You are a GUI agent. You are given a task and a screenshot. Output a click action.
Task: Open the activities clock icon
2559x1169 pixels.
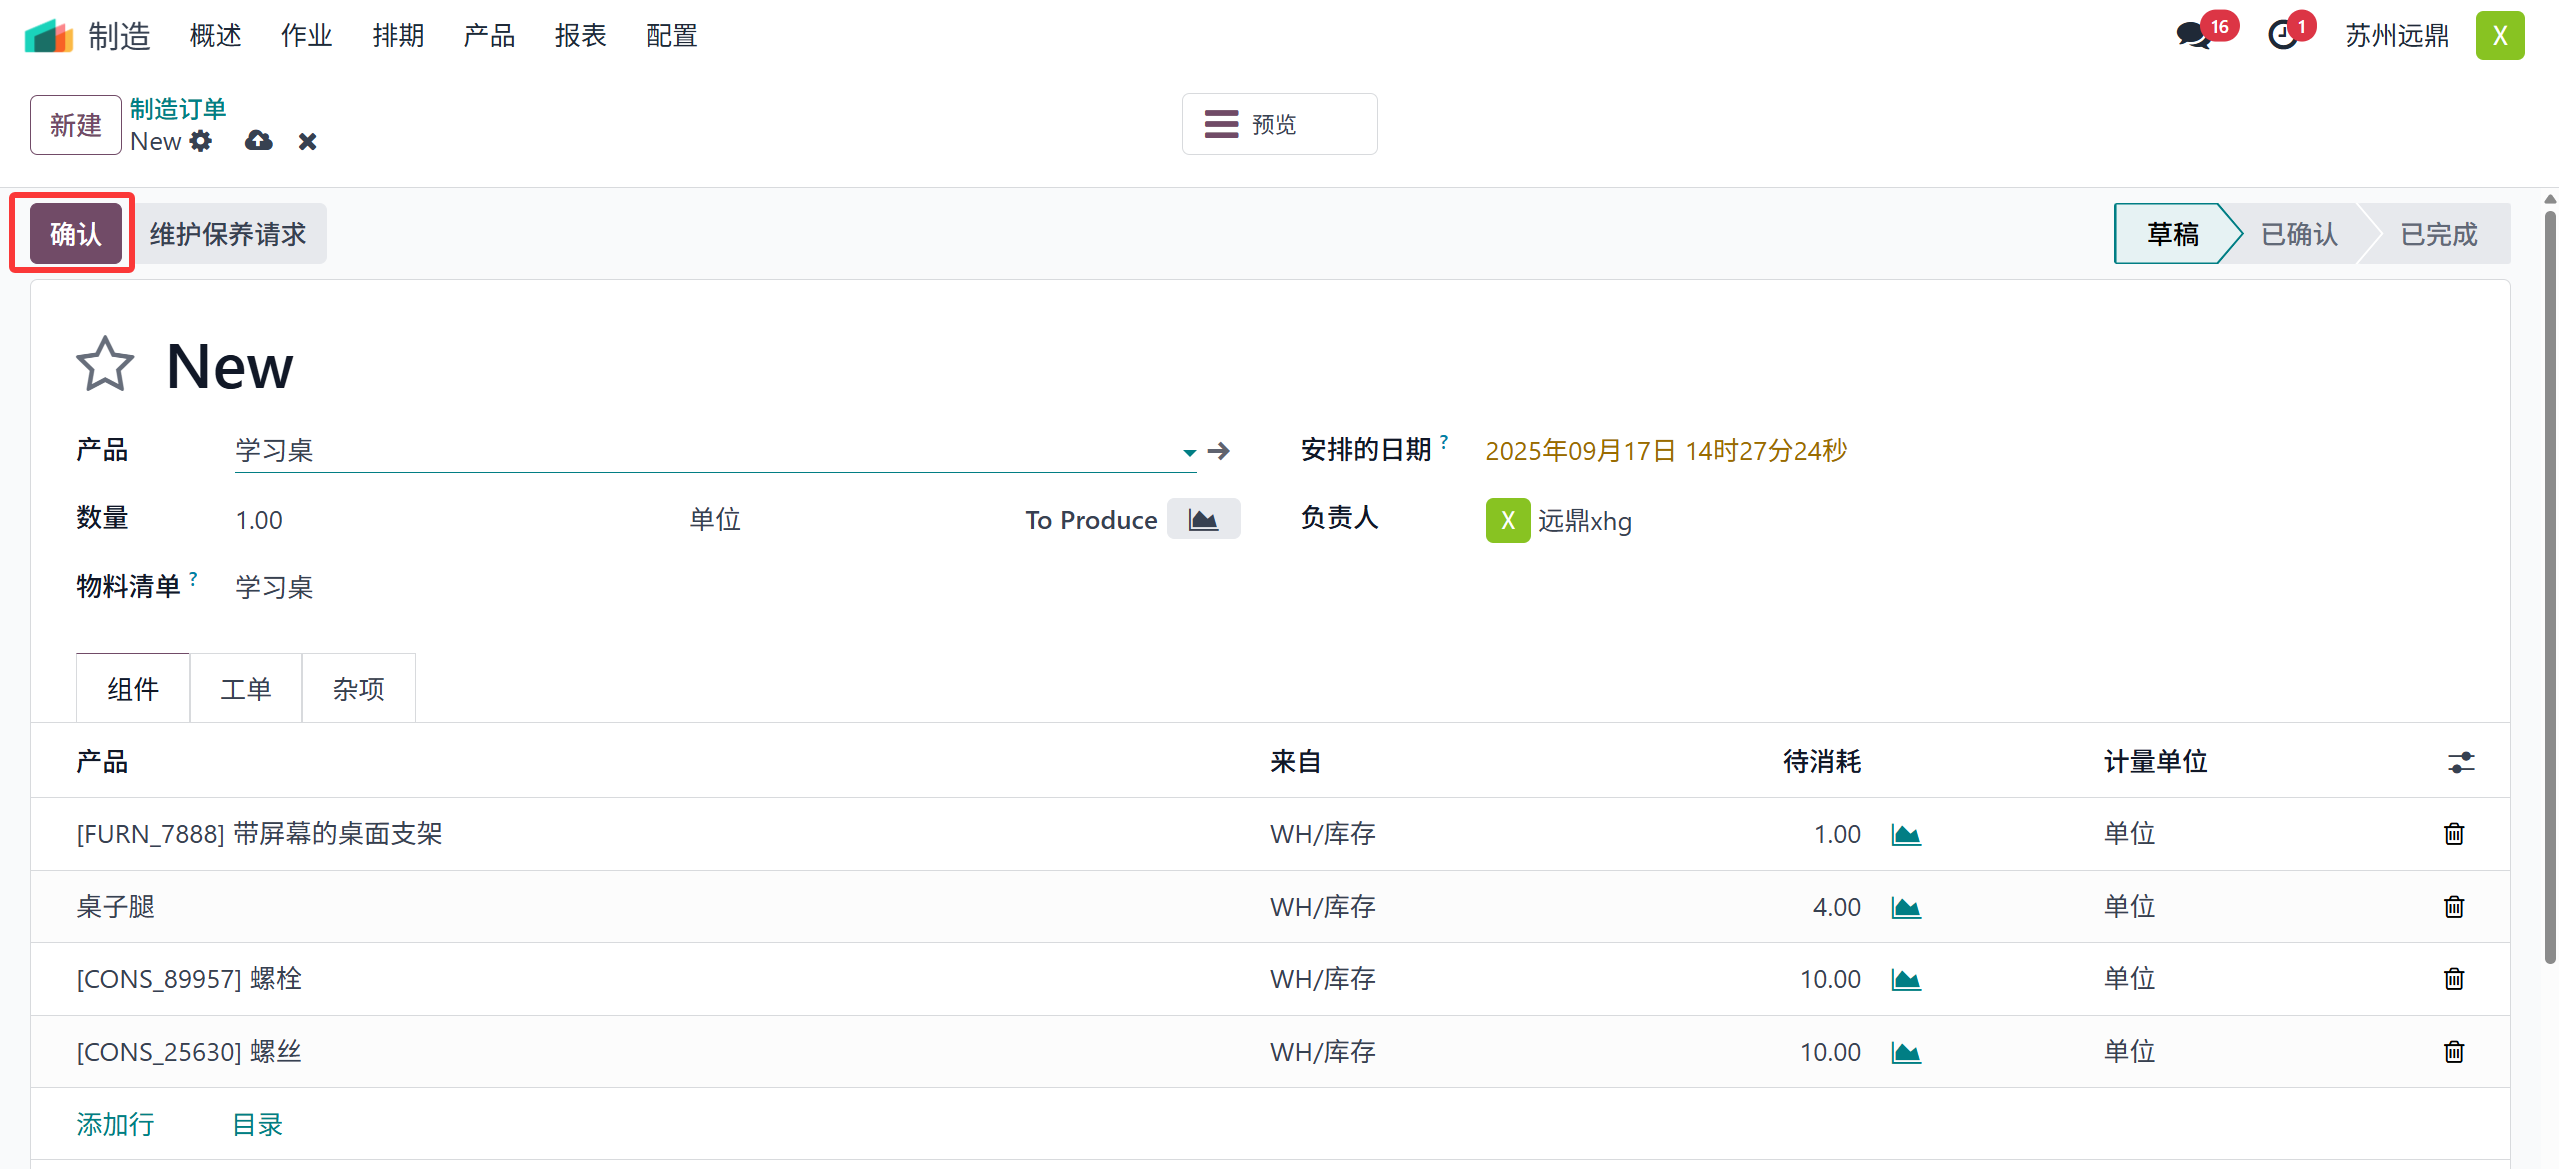(2282, 36)
